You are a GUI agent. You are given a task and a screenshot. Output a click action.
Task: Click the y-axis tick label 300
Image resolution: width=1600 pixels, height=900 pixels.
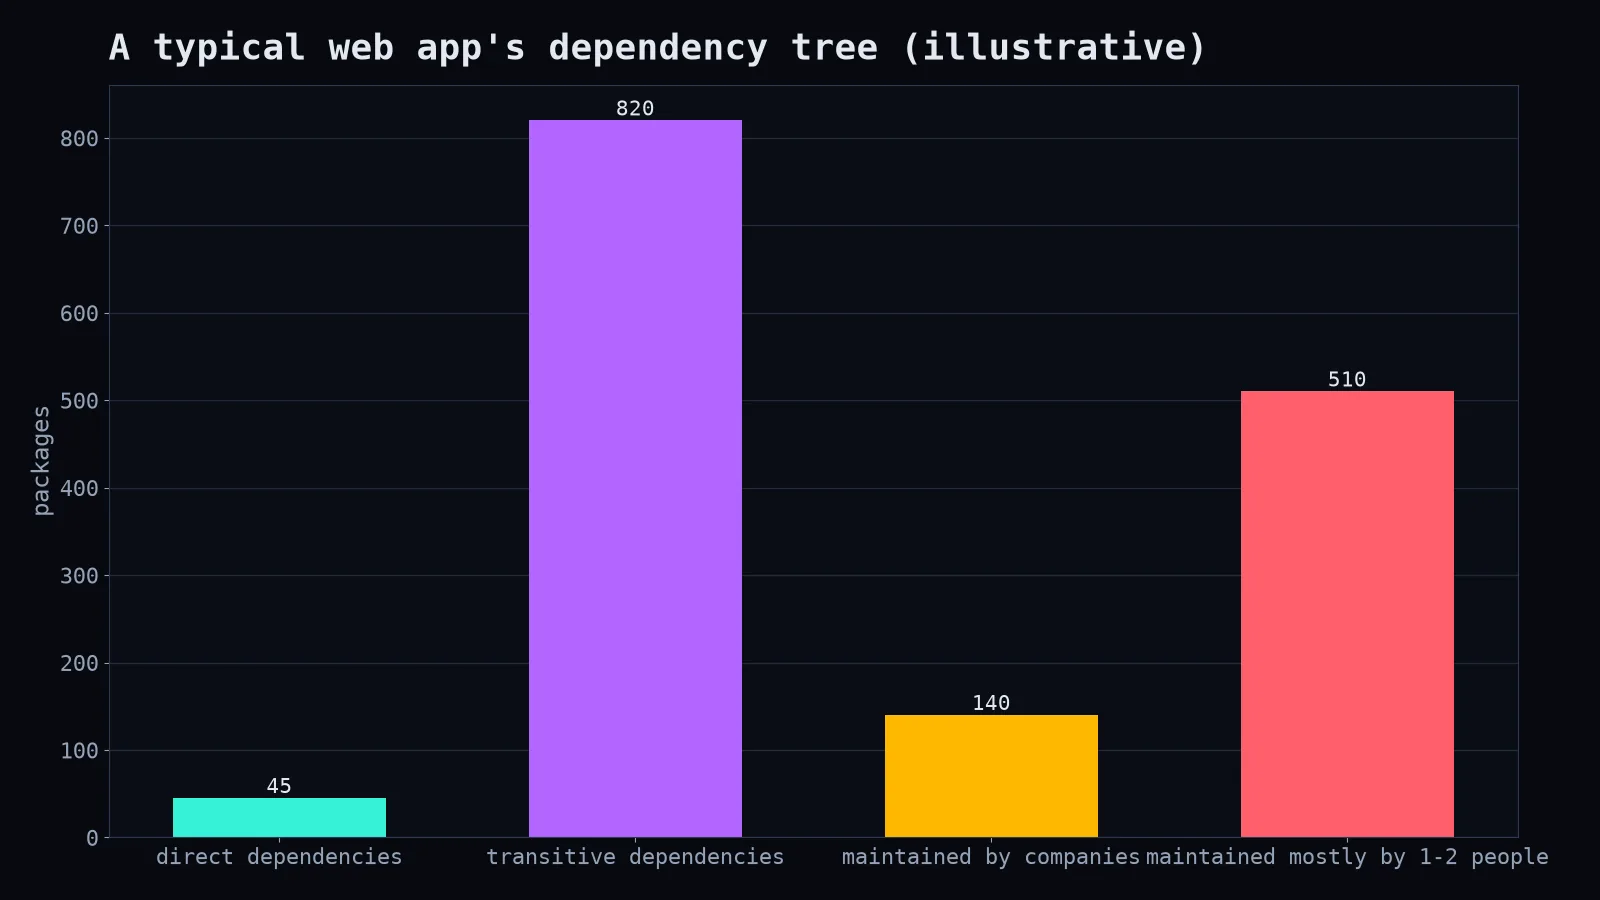pyautogui.click(x=79, y=576)
